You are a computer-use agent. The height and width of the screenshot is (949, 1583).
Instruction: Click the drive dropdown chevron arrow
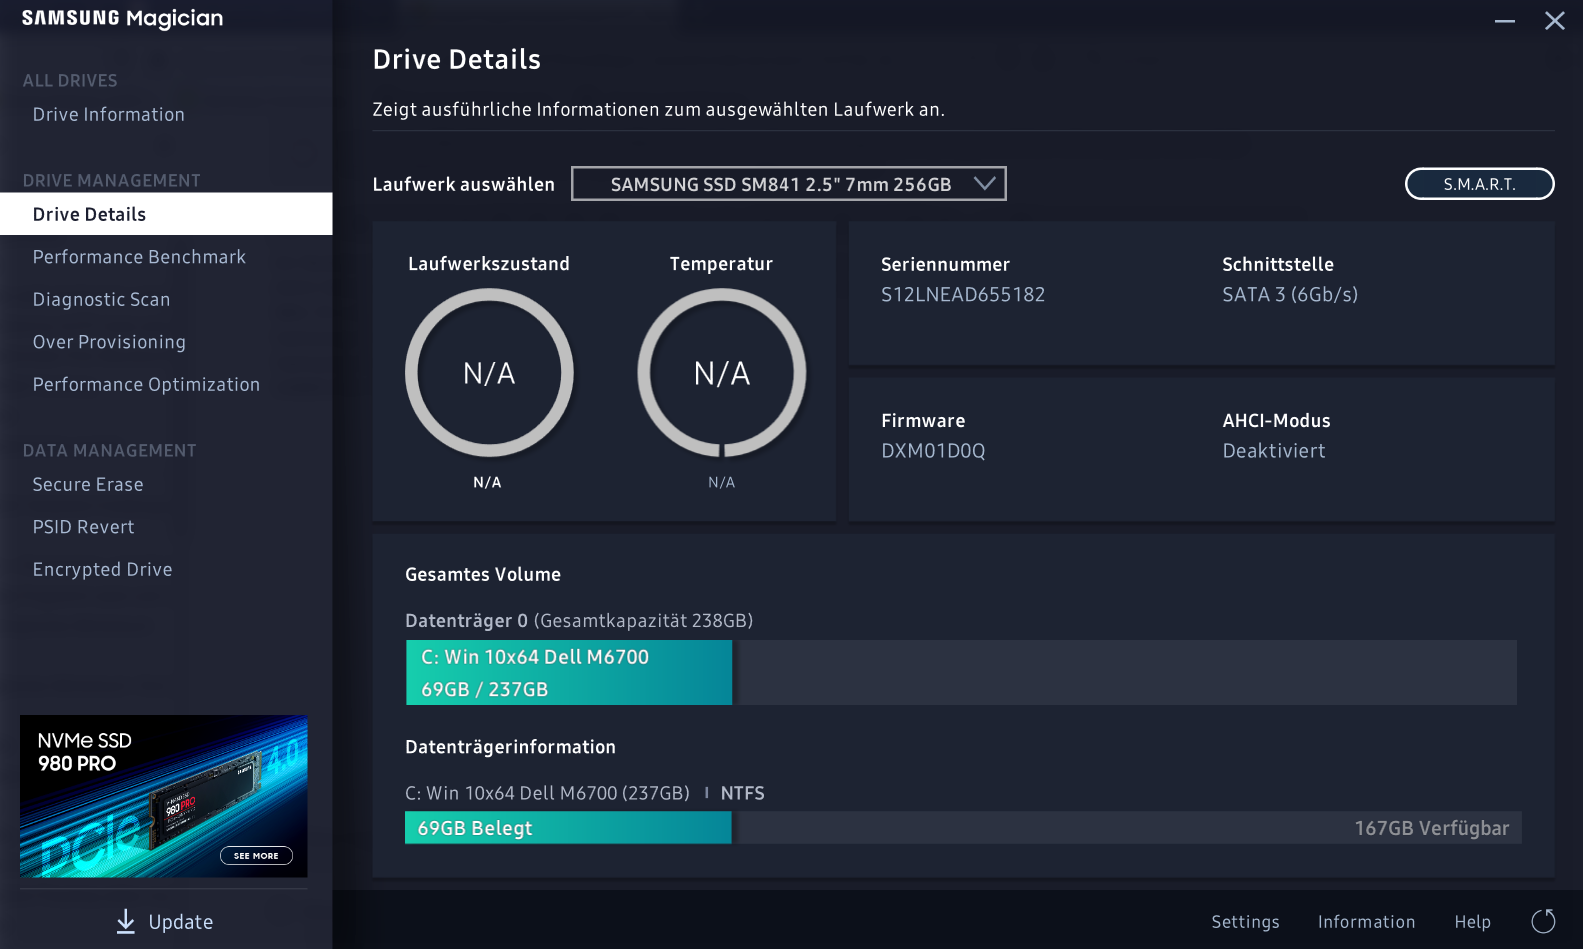(x=984, y=183)
